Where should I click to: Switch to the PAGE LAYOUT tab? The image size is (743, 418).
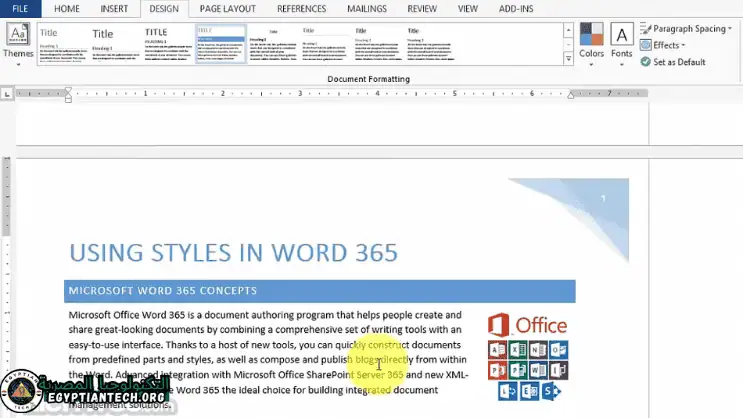(x=227, y=8)
